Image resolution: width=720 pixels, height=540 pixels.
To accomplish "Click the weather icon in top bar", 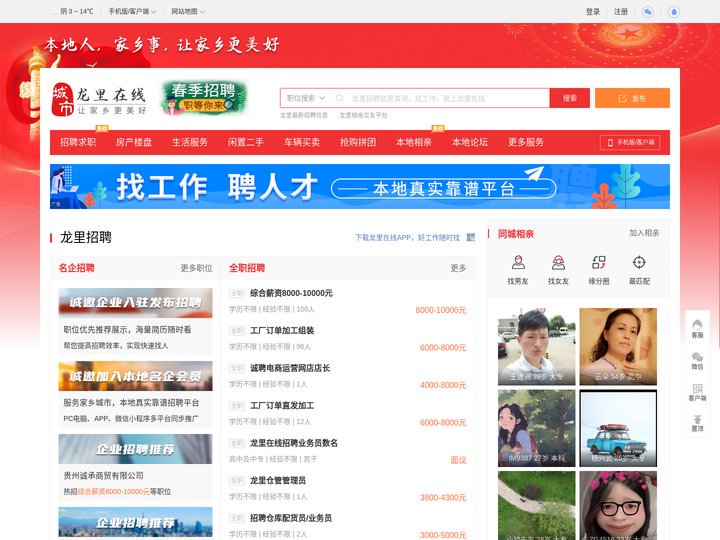I will pos(54,11).
